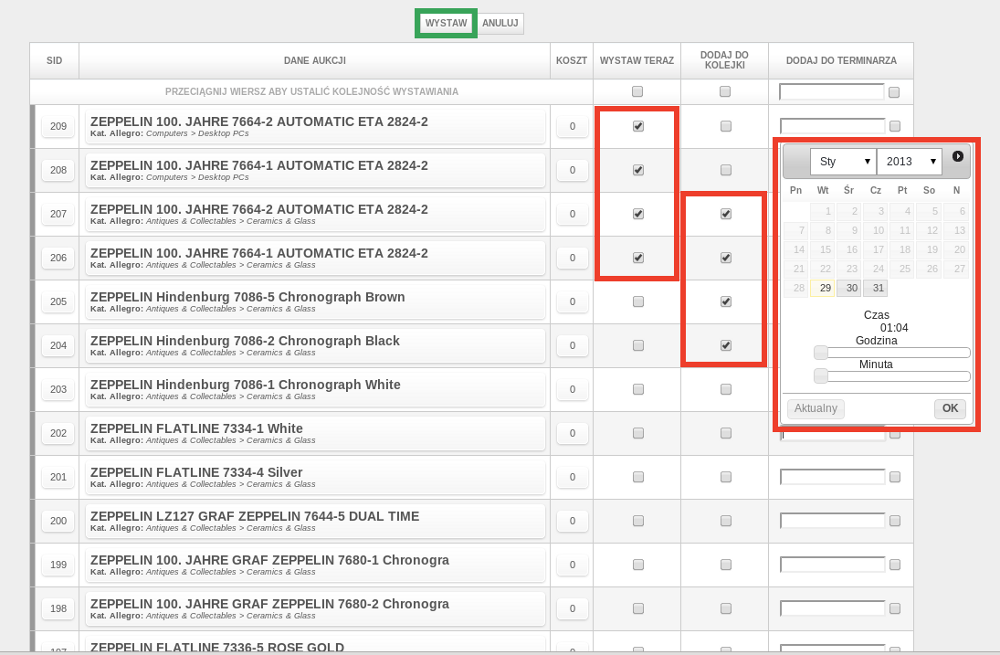
Task: Select auction ZEPPELIN FLATLINE 7334-4 Silver
Action: (315, 477)
